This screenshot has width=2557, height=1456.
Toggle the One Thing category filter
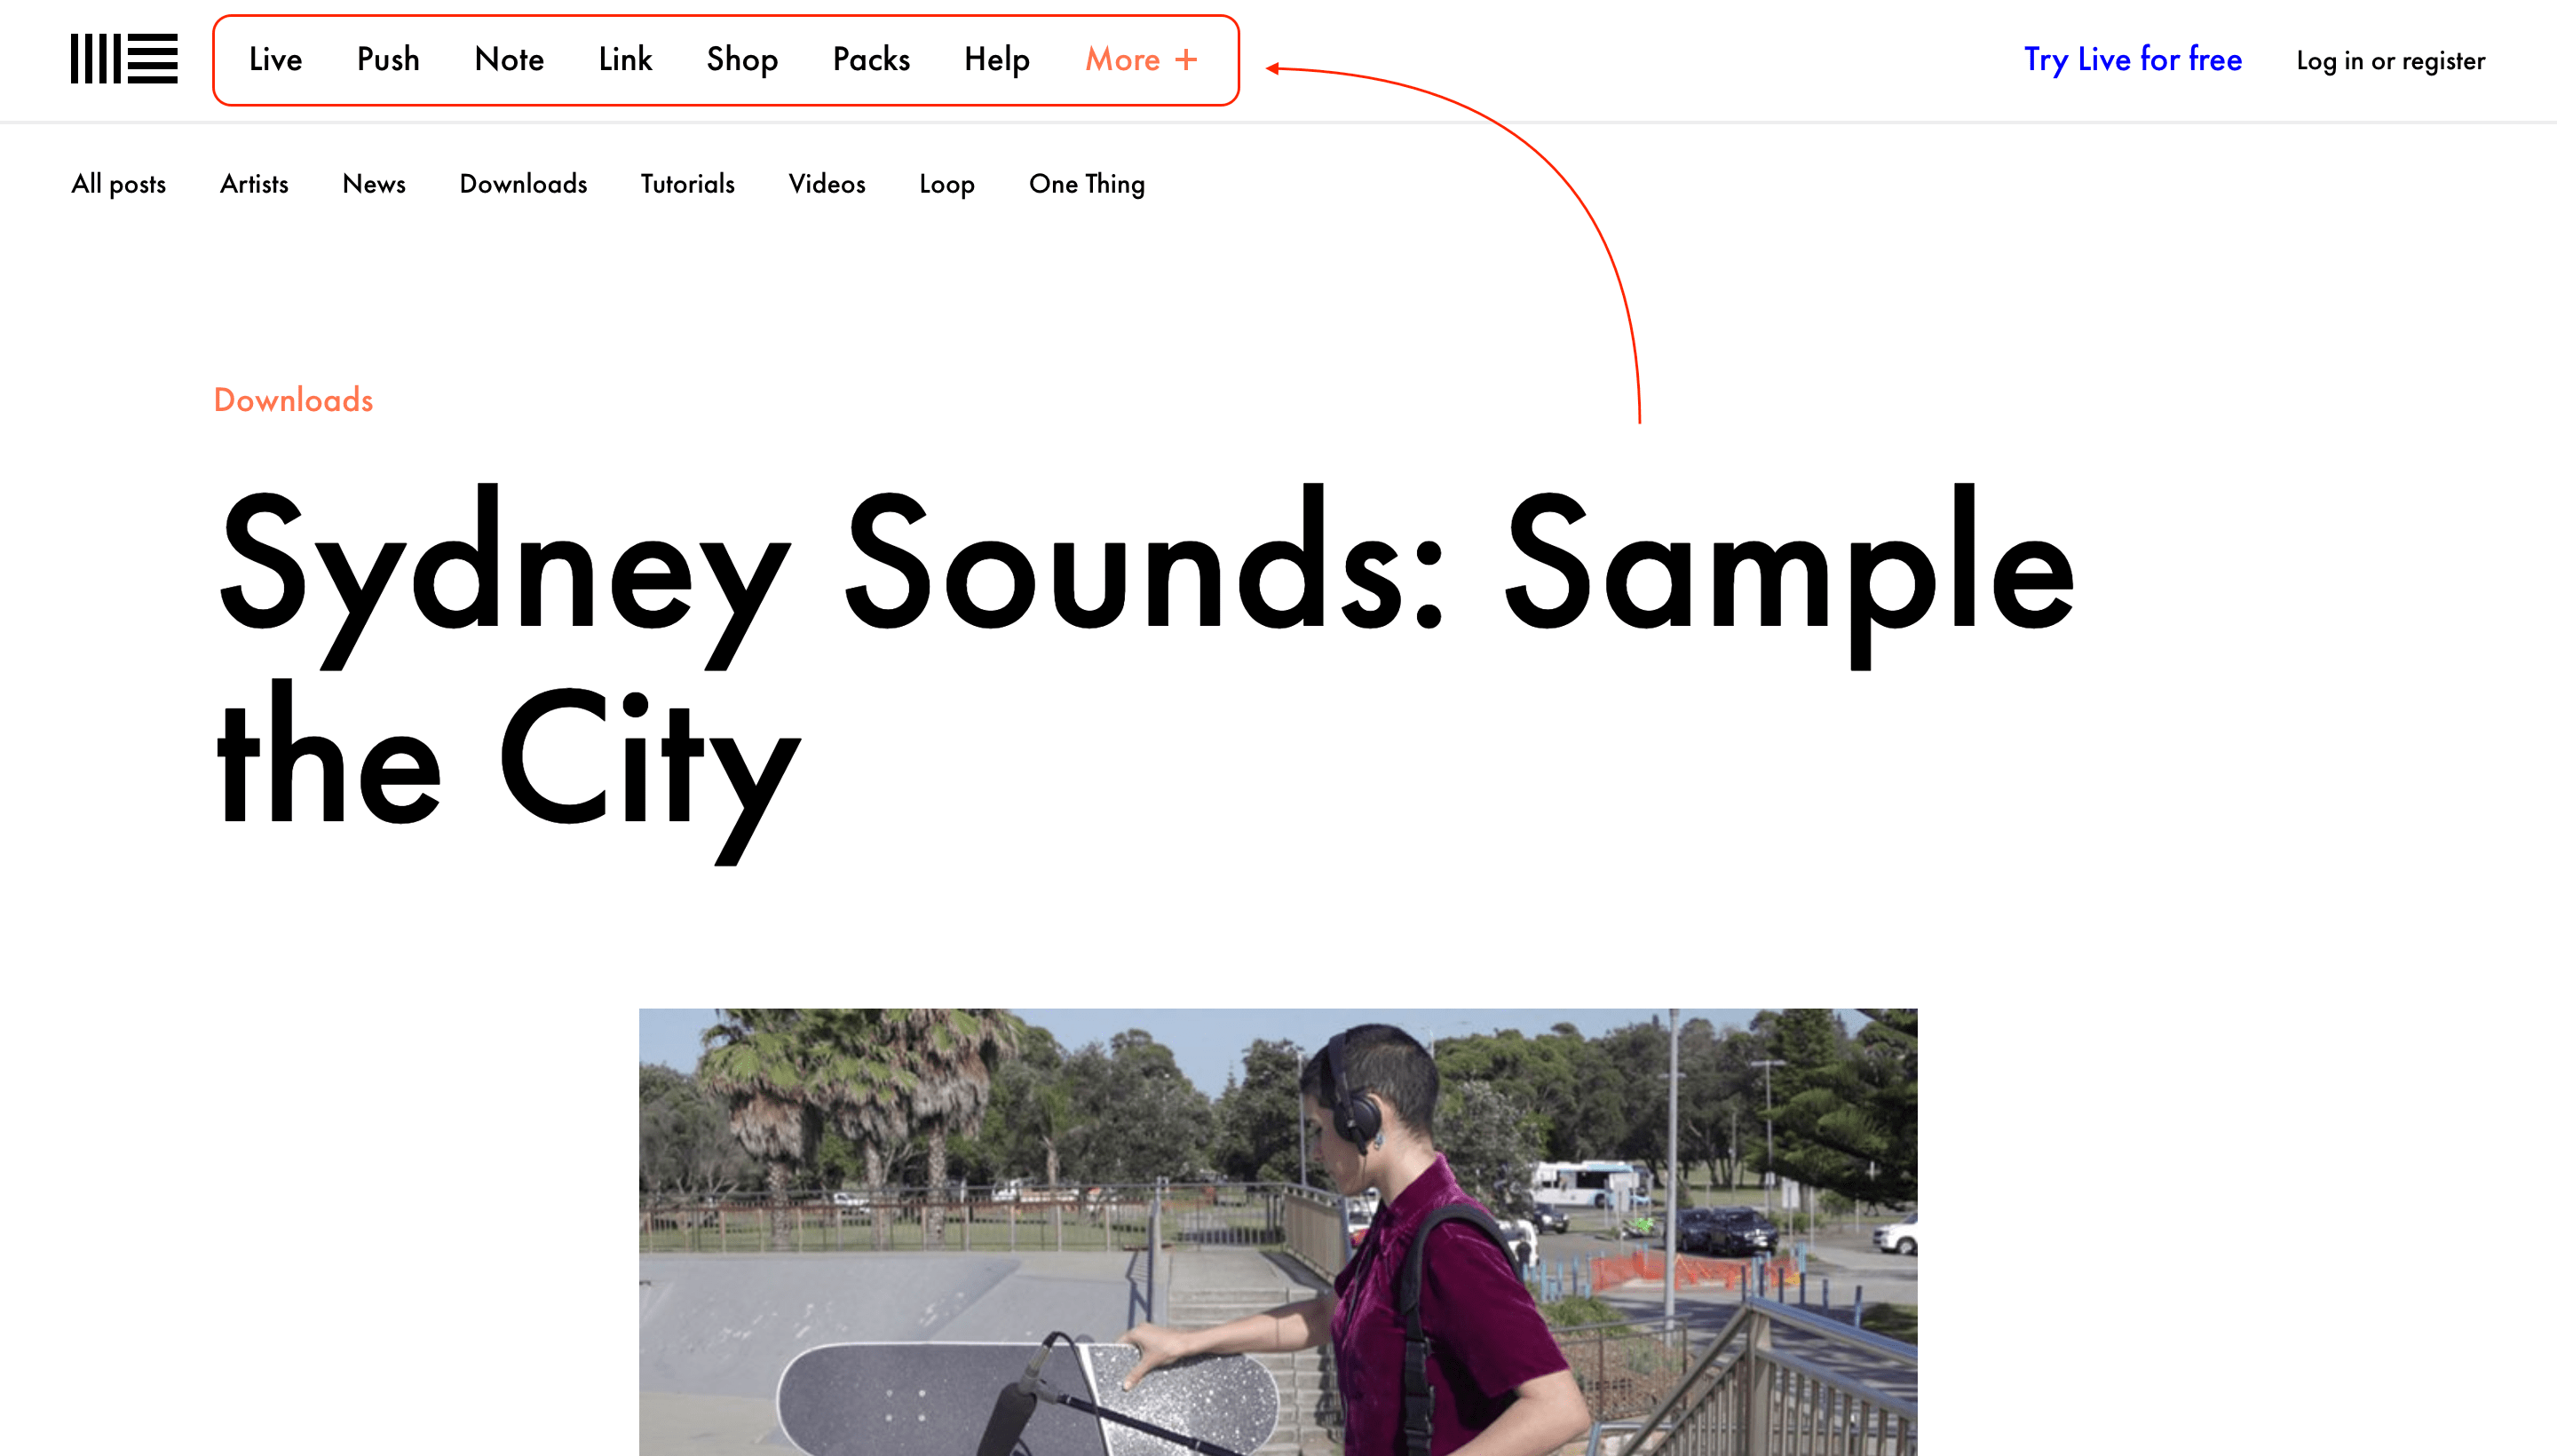coord(1087,183)
